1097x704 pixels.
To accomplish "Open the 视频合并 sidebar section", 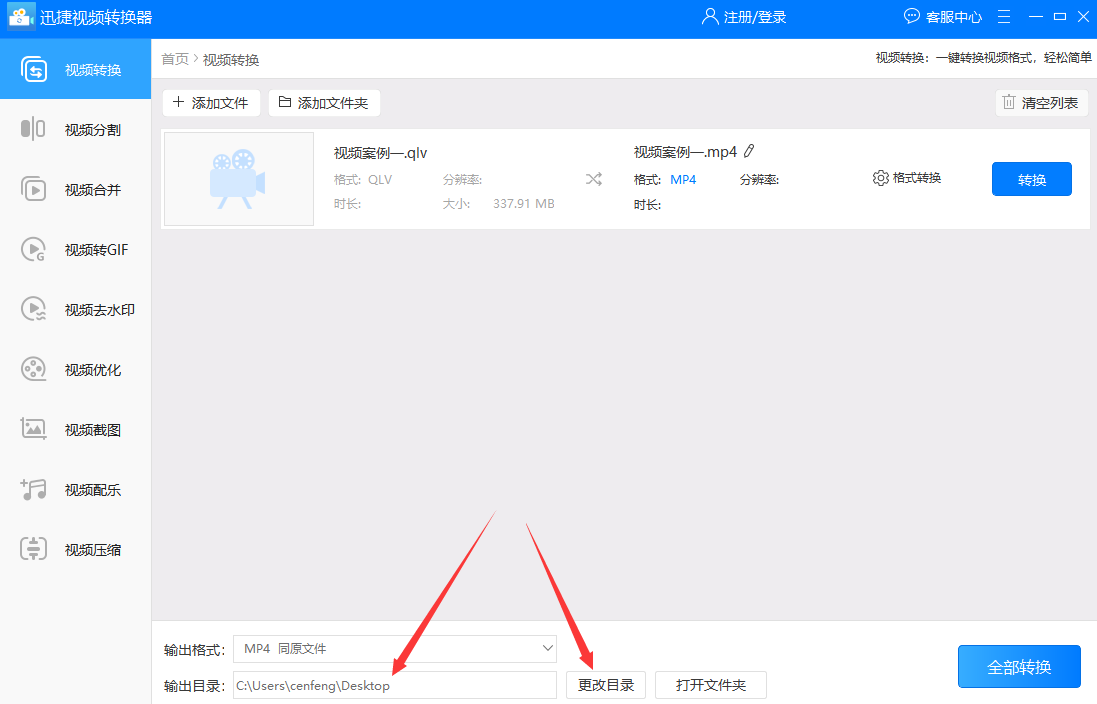I will pyautogui.click(x=75, y=190).
